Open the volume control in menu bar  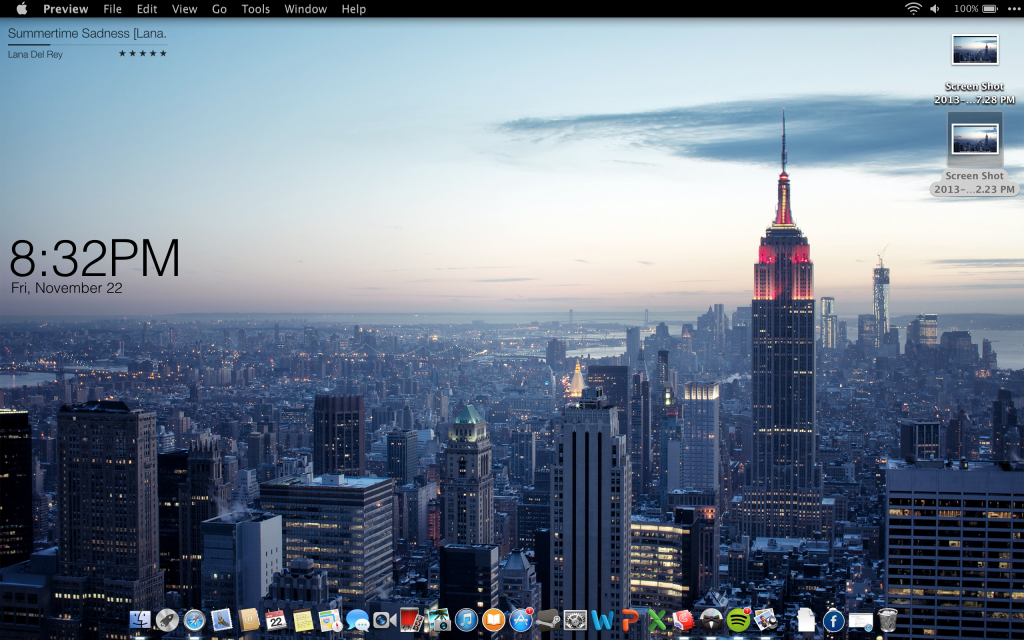pos(935,9)
